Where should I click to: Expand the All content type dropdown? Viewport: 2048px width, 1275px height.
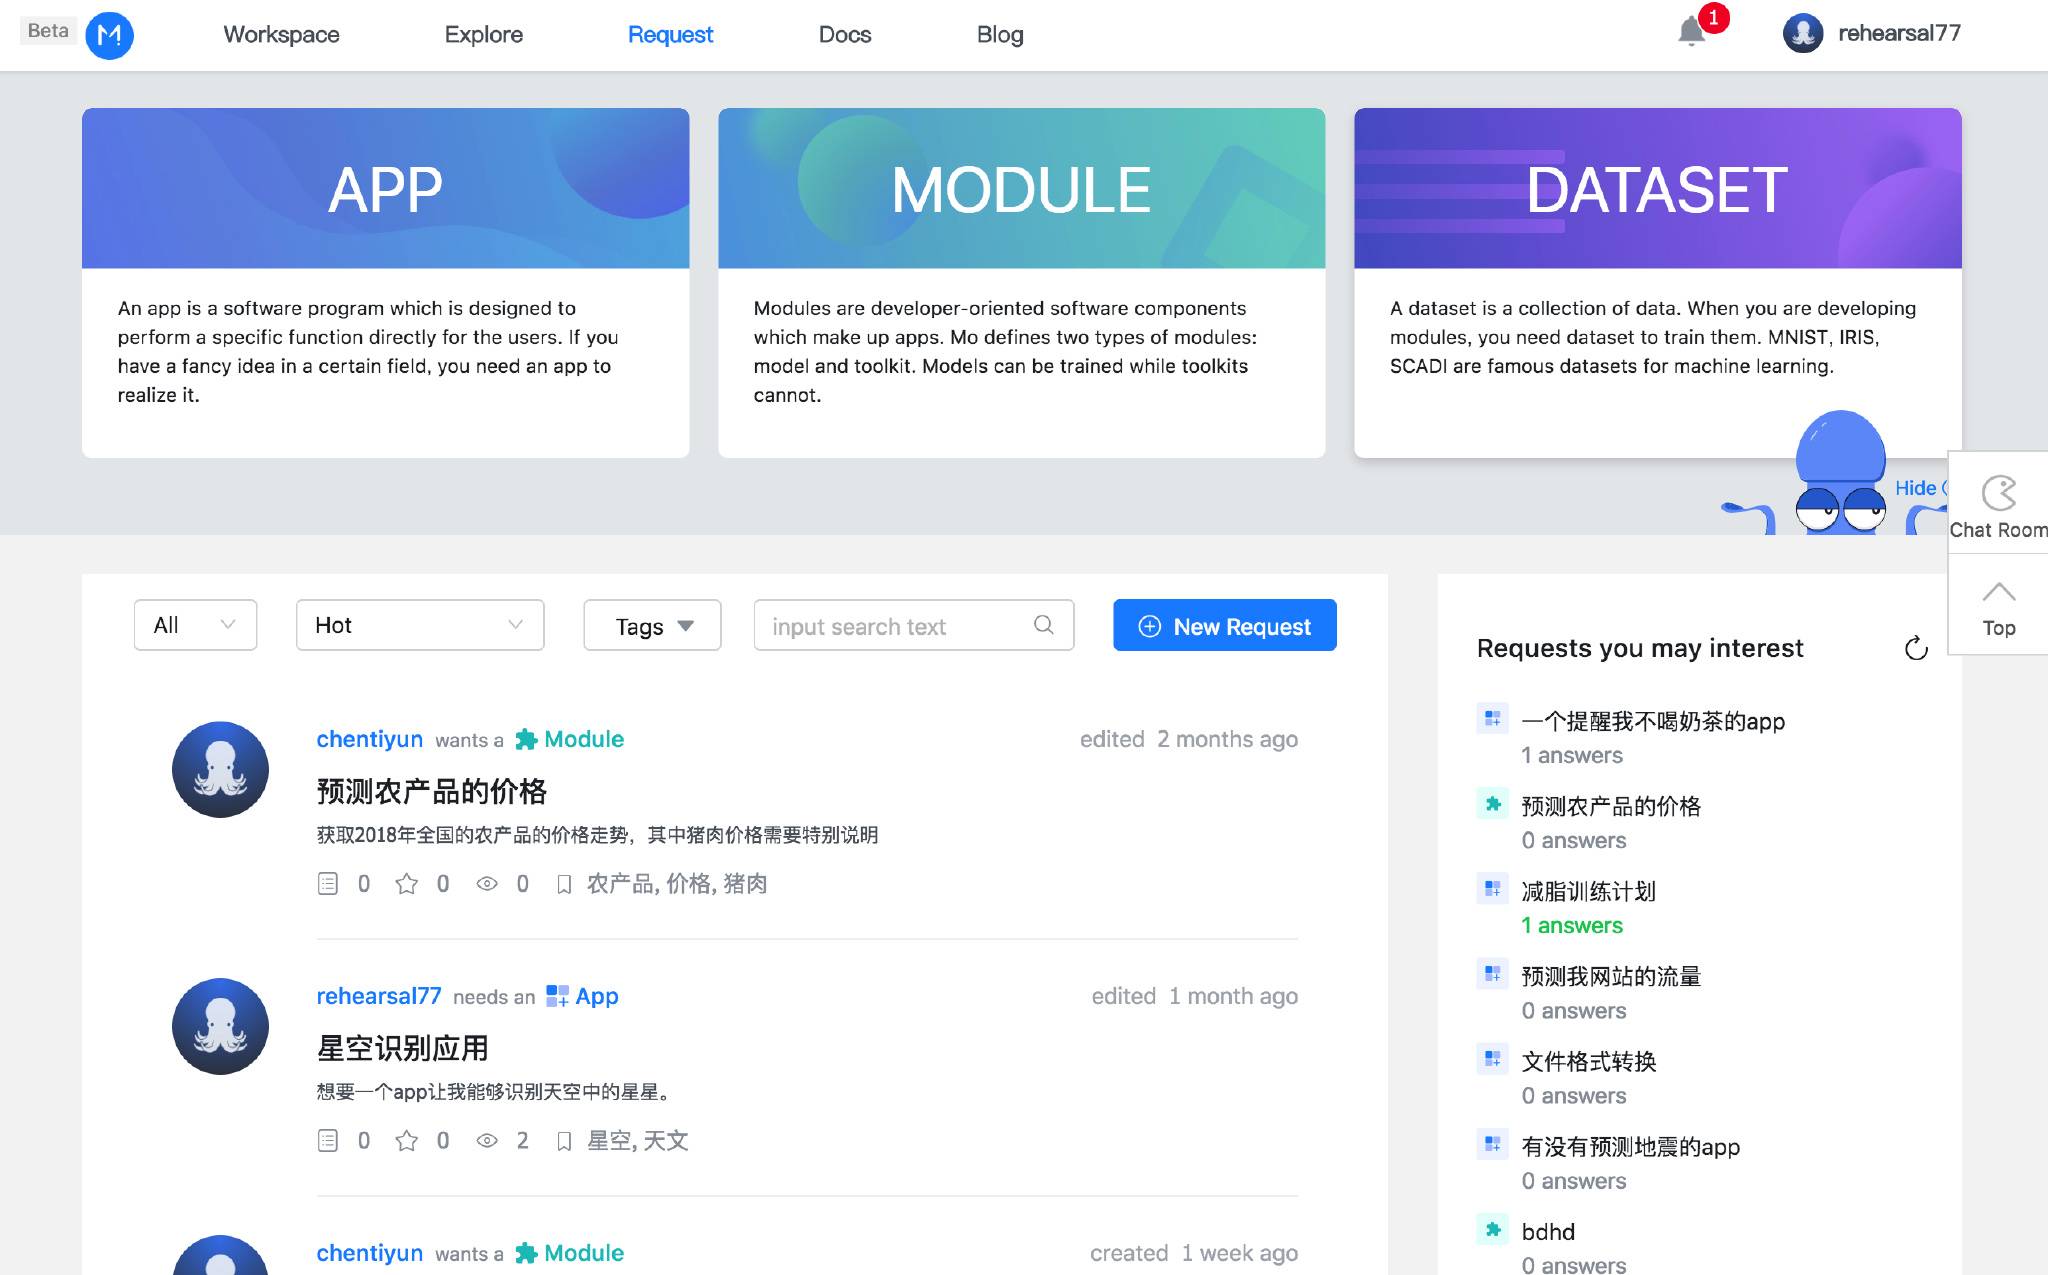[x=192, y=624]
